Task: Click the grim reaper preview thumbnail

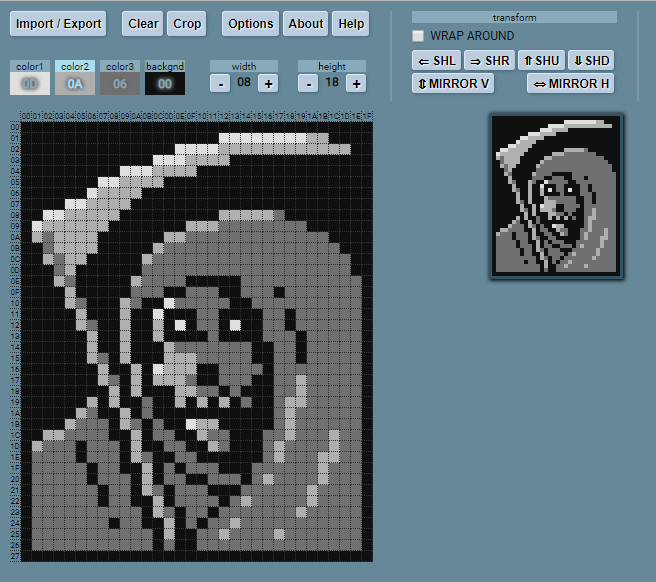Action: pos(556,196)
